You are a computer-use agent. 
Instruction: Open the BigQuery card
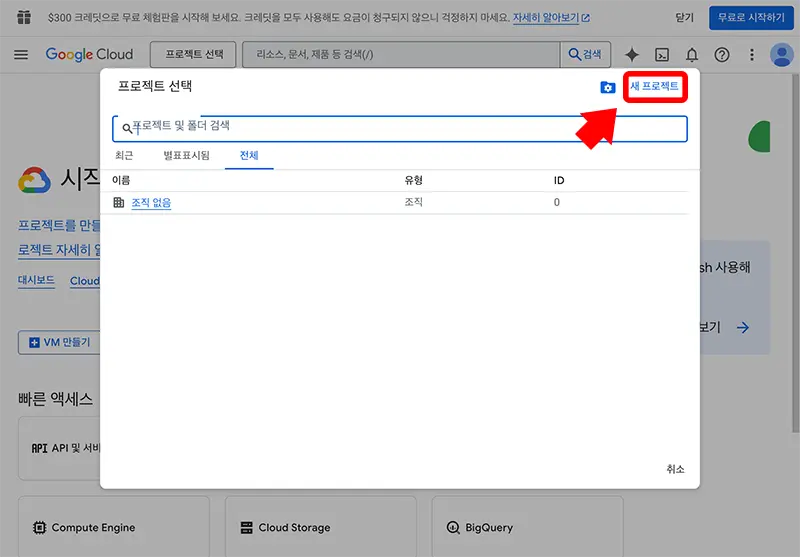[527, 526]
